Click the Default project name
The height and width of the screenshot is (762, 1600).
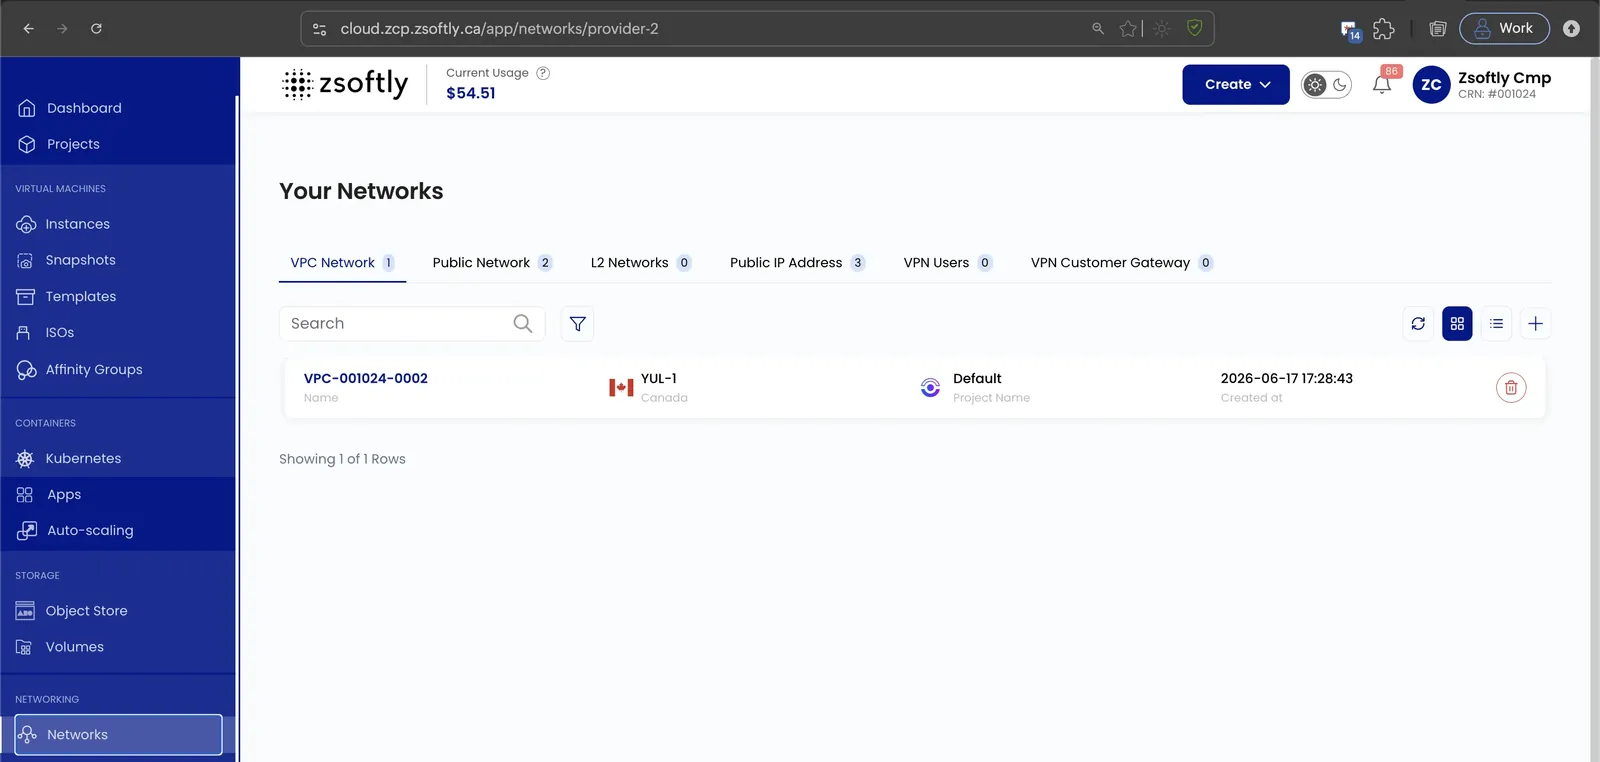[977, 378]
